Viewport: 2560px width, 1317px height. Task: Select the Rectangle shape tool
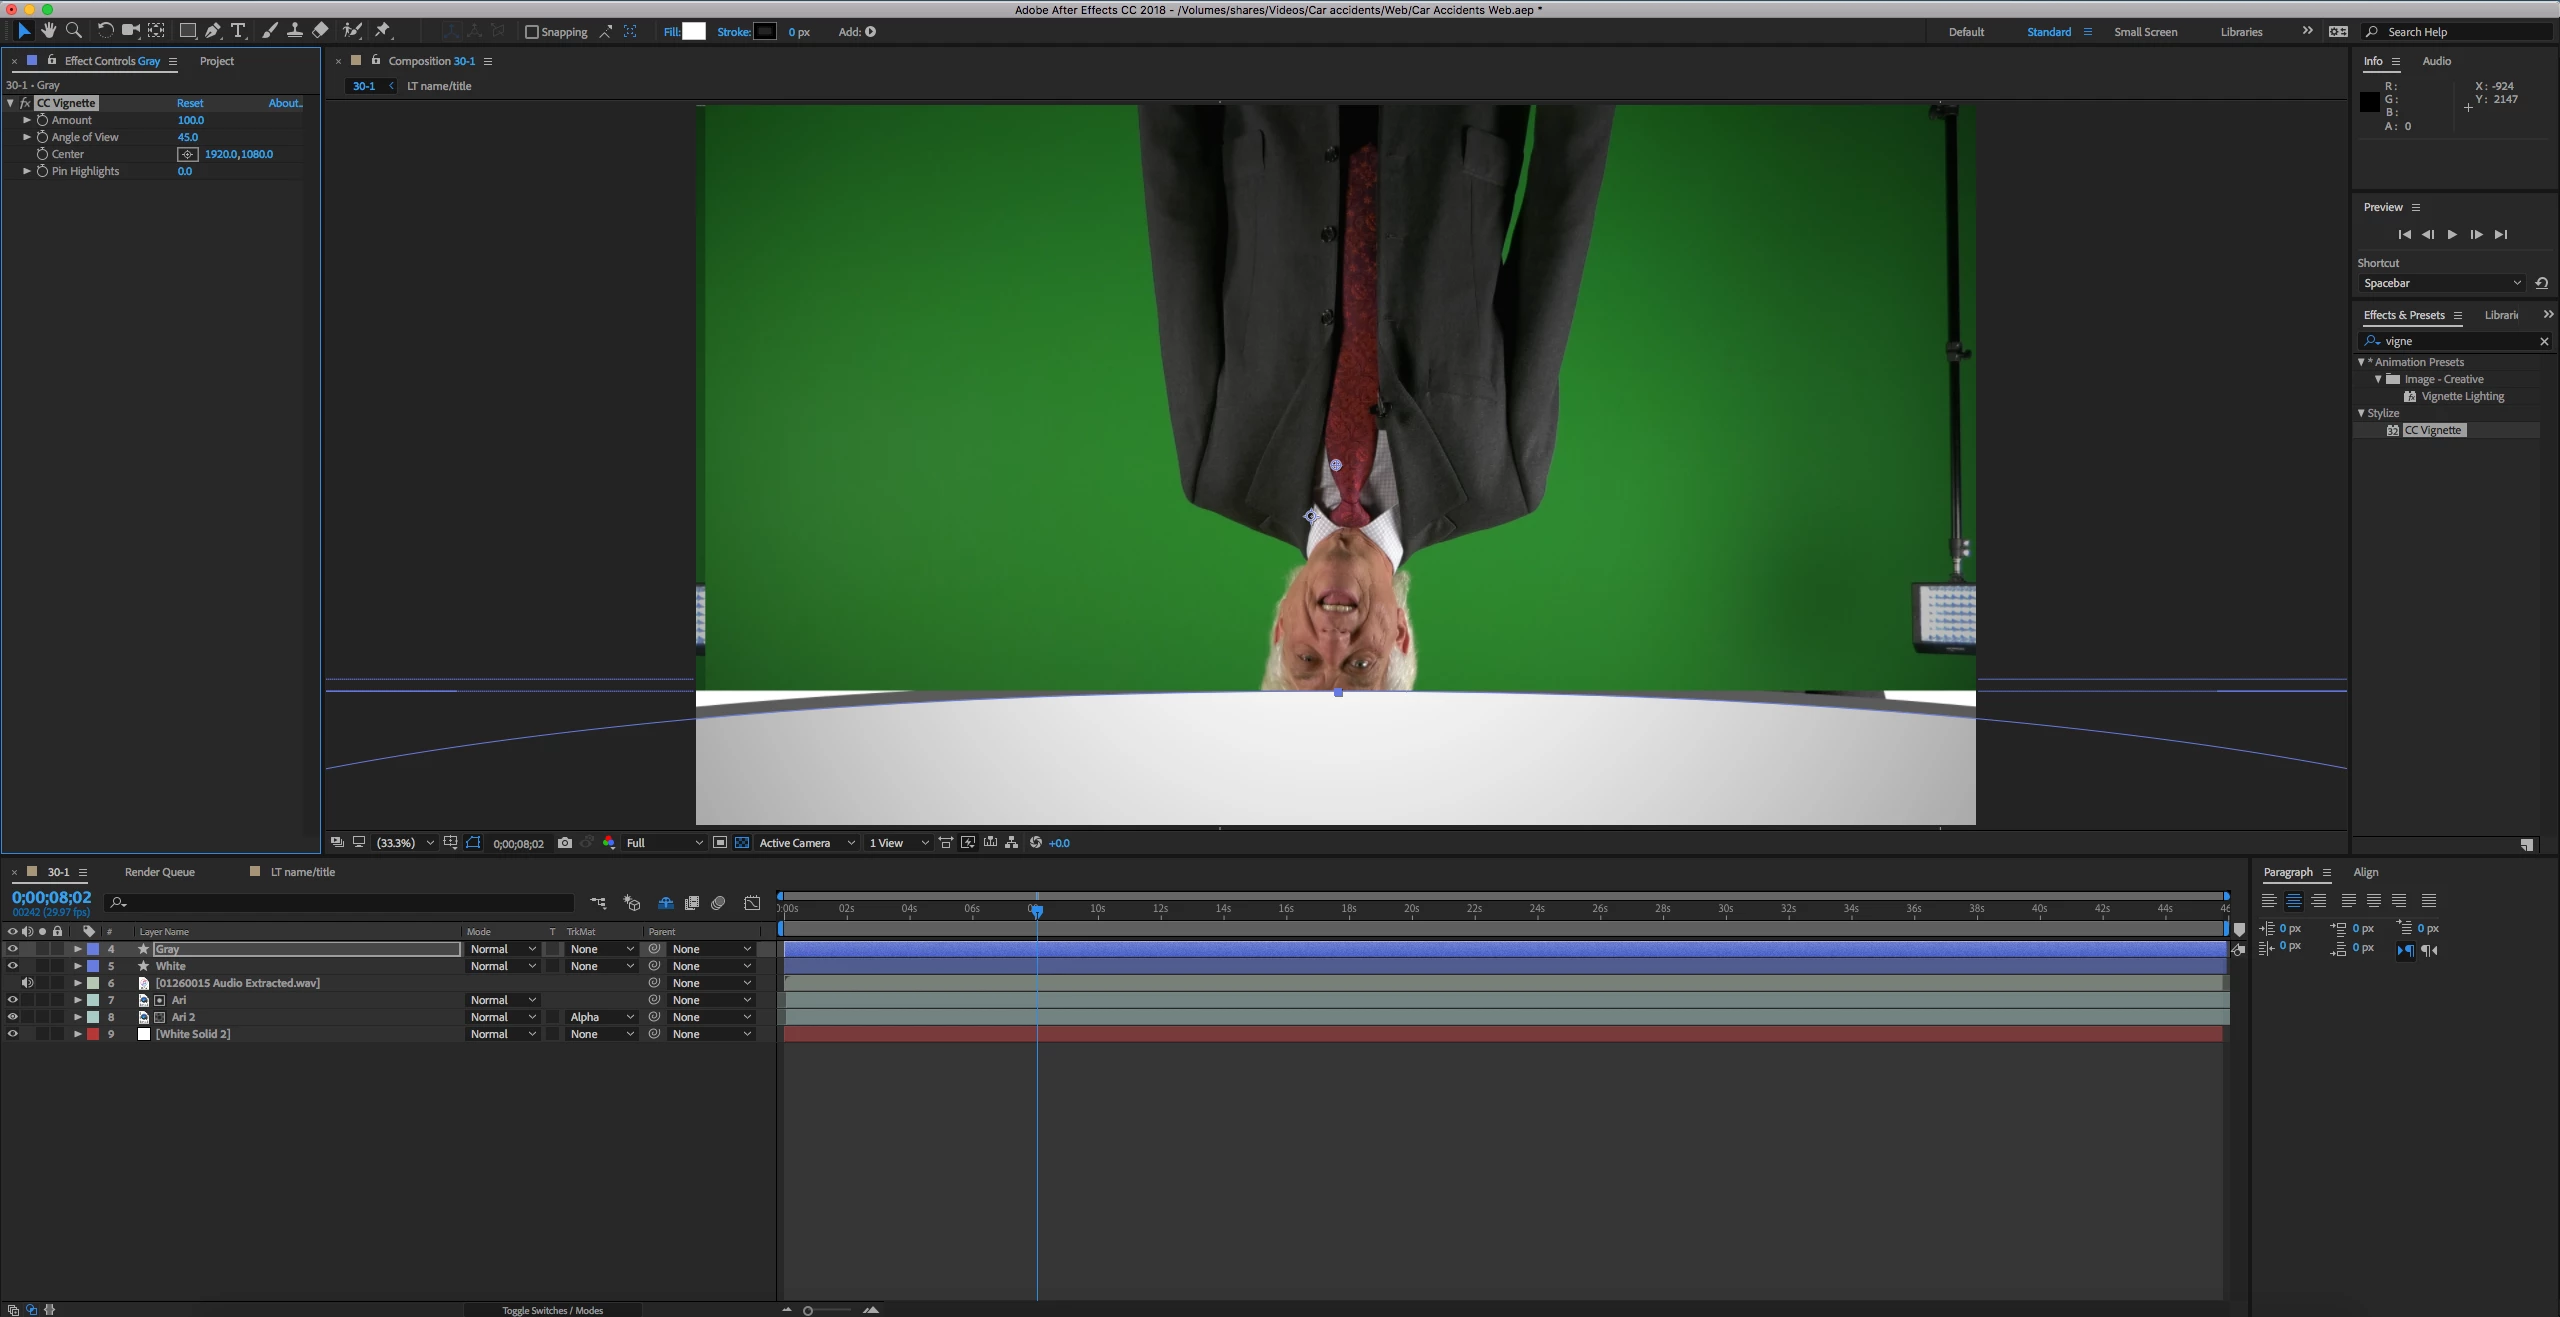(187, 31)
